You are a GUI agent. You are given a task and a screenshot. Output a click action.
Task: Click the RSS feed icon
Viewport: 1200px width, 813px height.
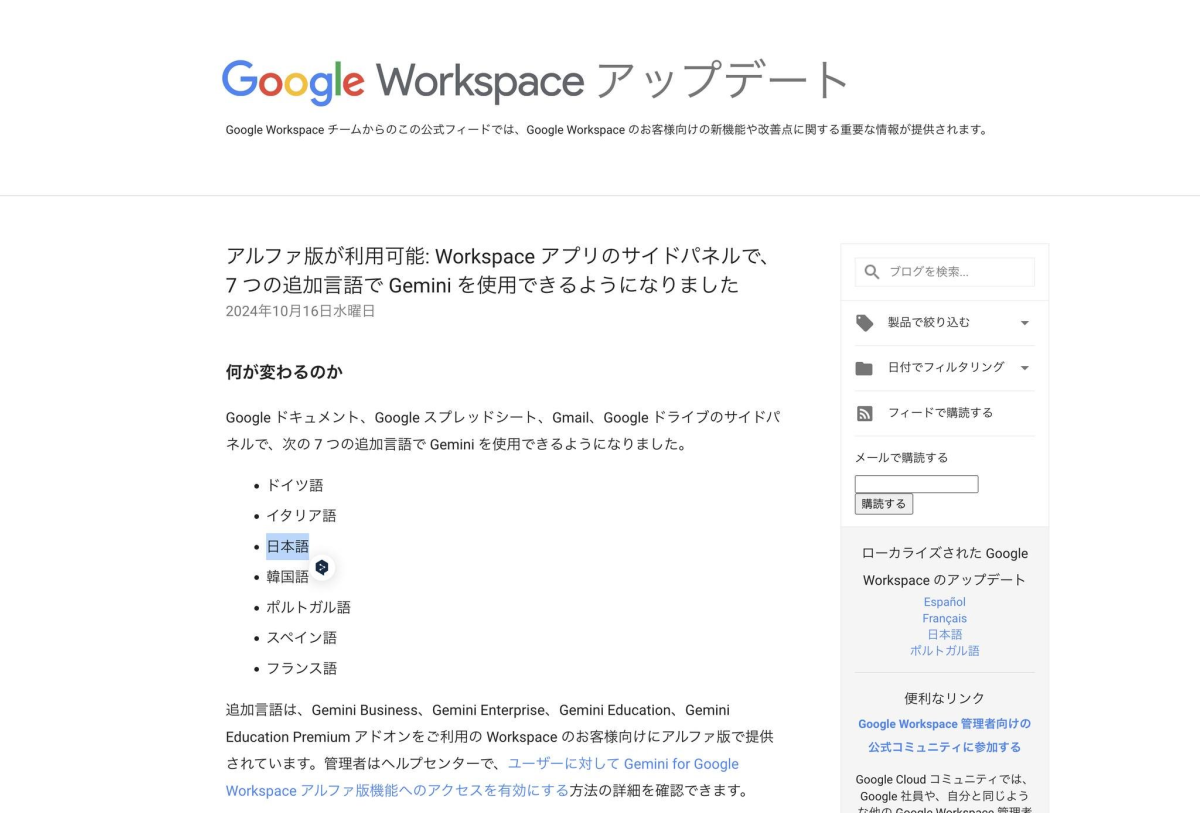pyautogui.click(x=864, y=413)
